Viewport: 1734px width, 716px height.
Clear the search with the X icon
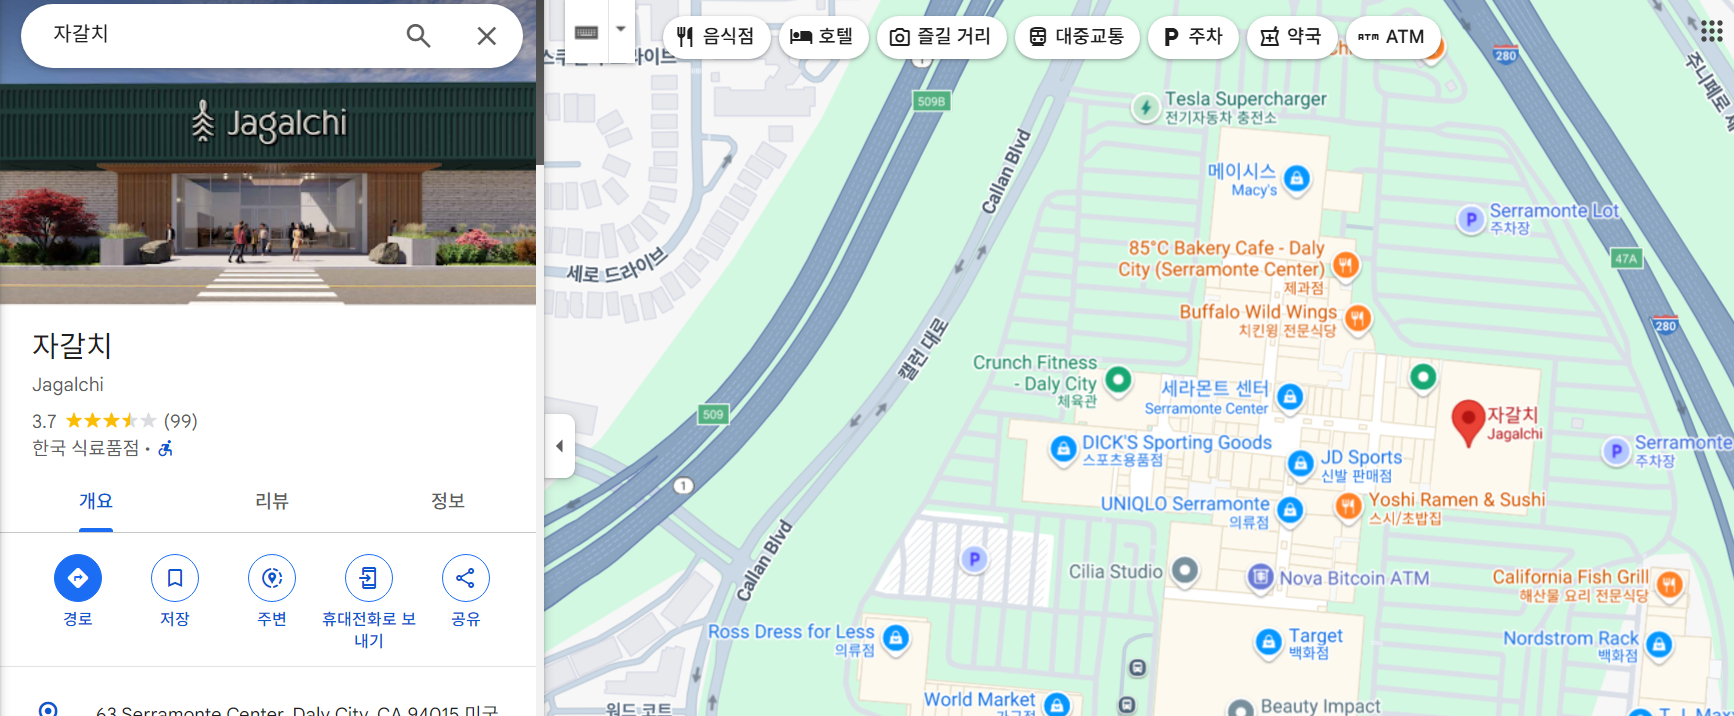pos(487,36)
